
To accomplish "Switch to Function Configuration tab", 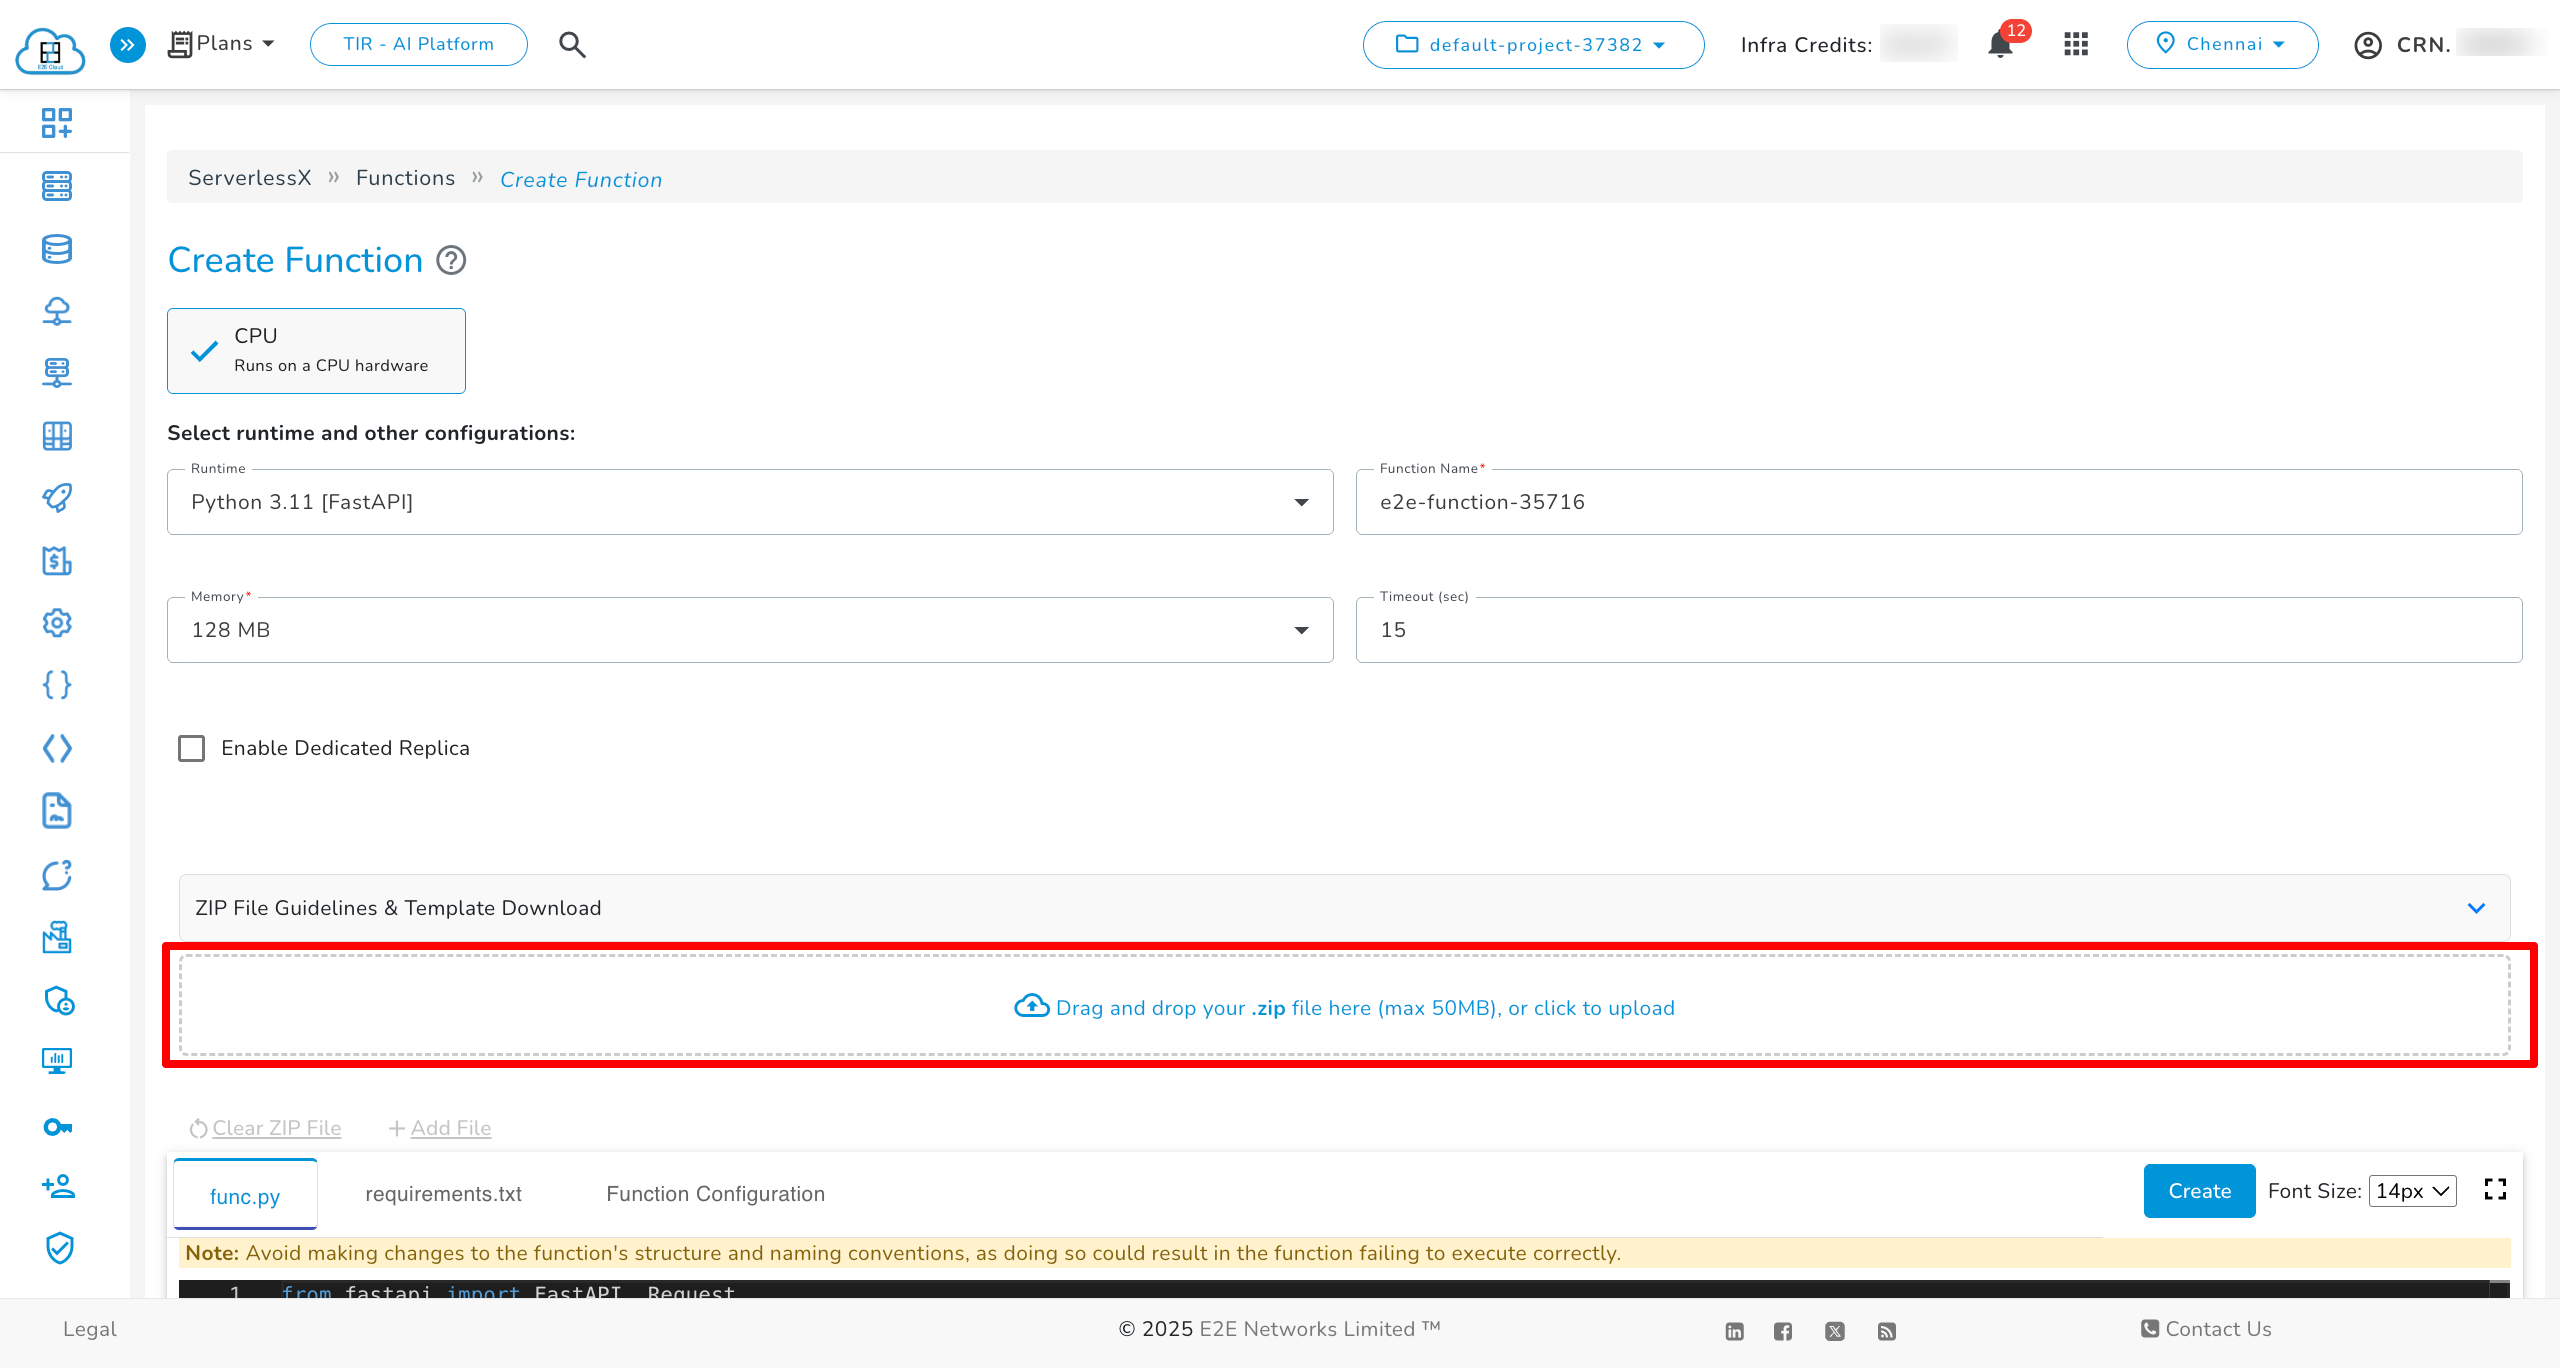I will (x=715, y=1194).
